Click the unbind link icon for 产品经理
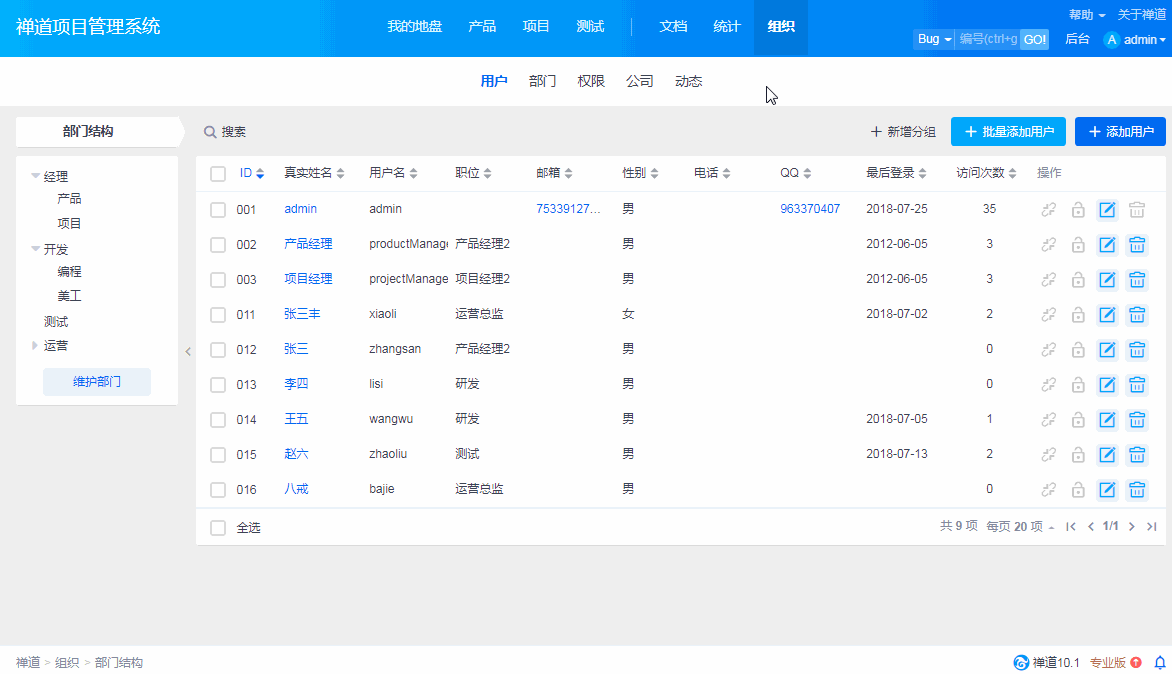 coord(1049,245)
